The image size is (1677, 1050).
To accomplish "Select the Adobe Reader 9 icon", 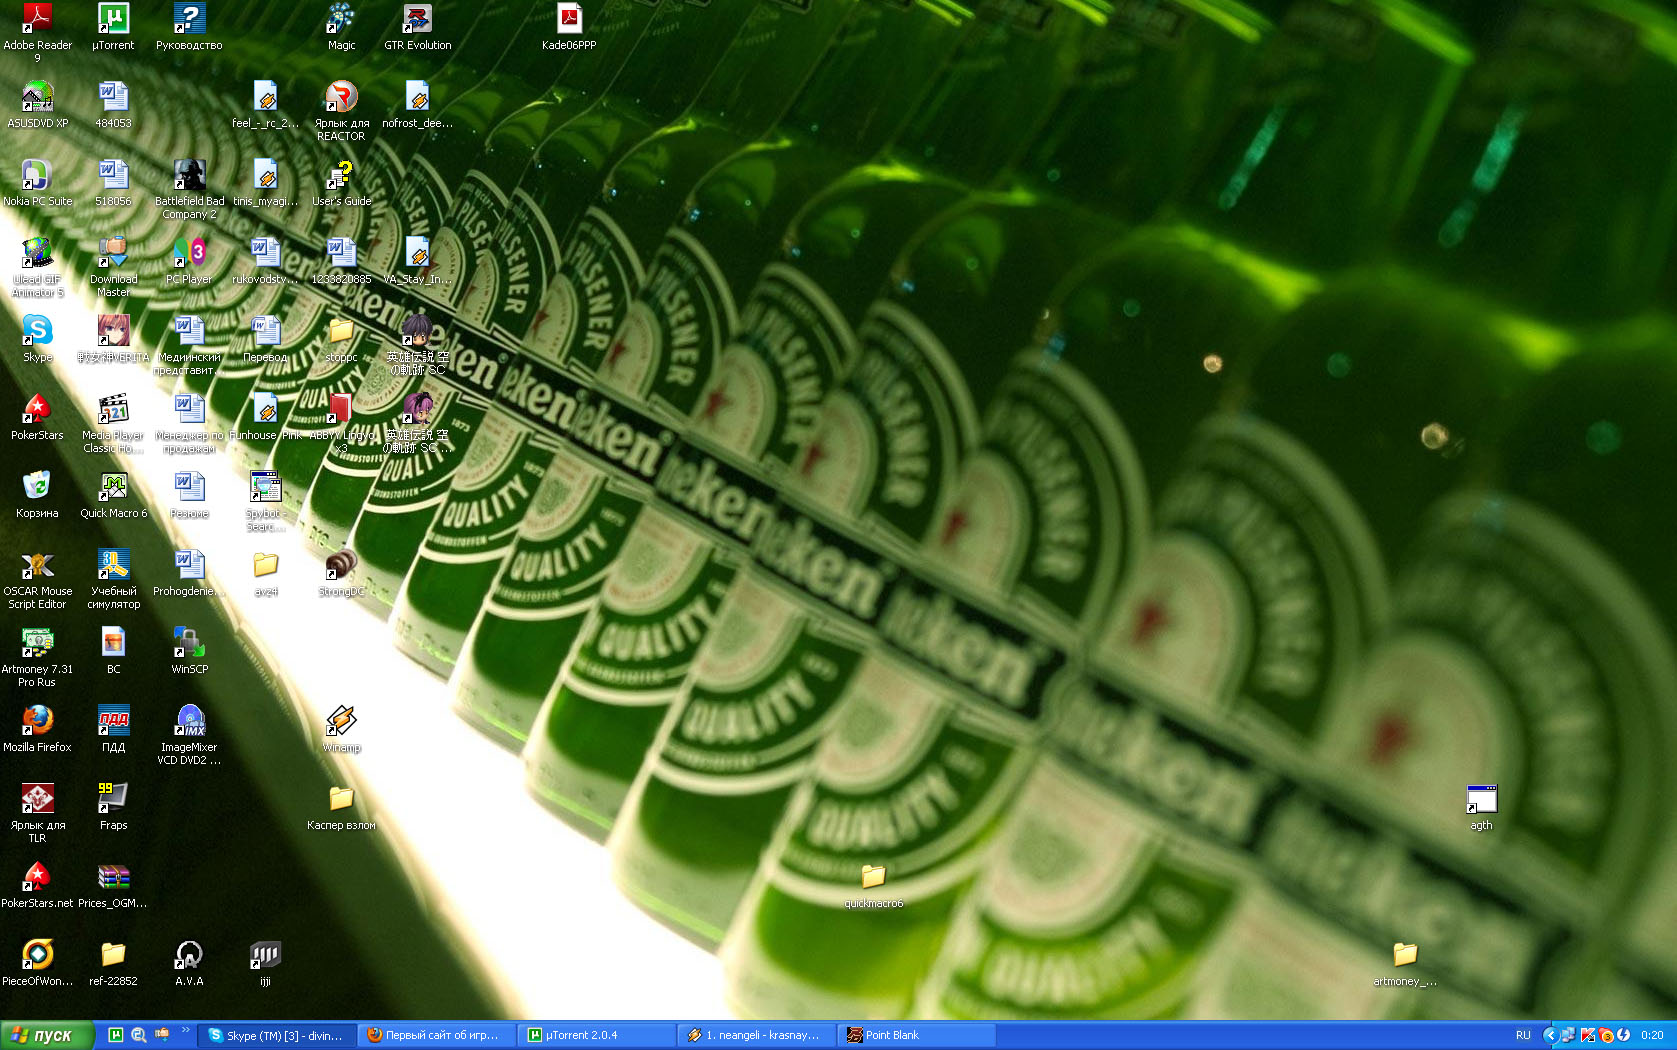I will pyautogui.click(x=37, y=19).
